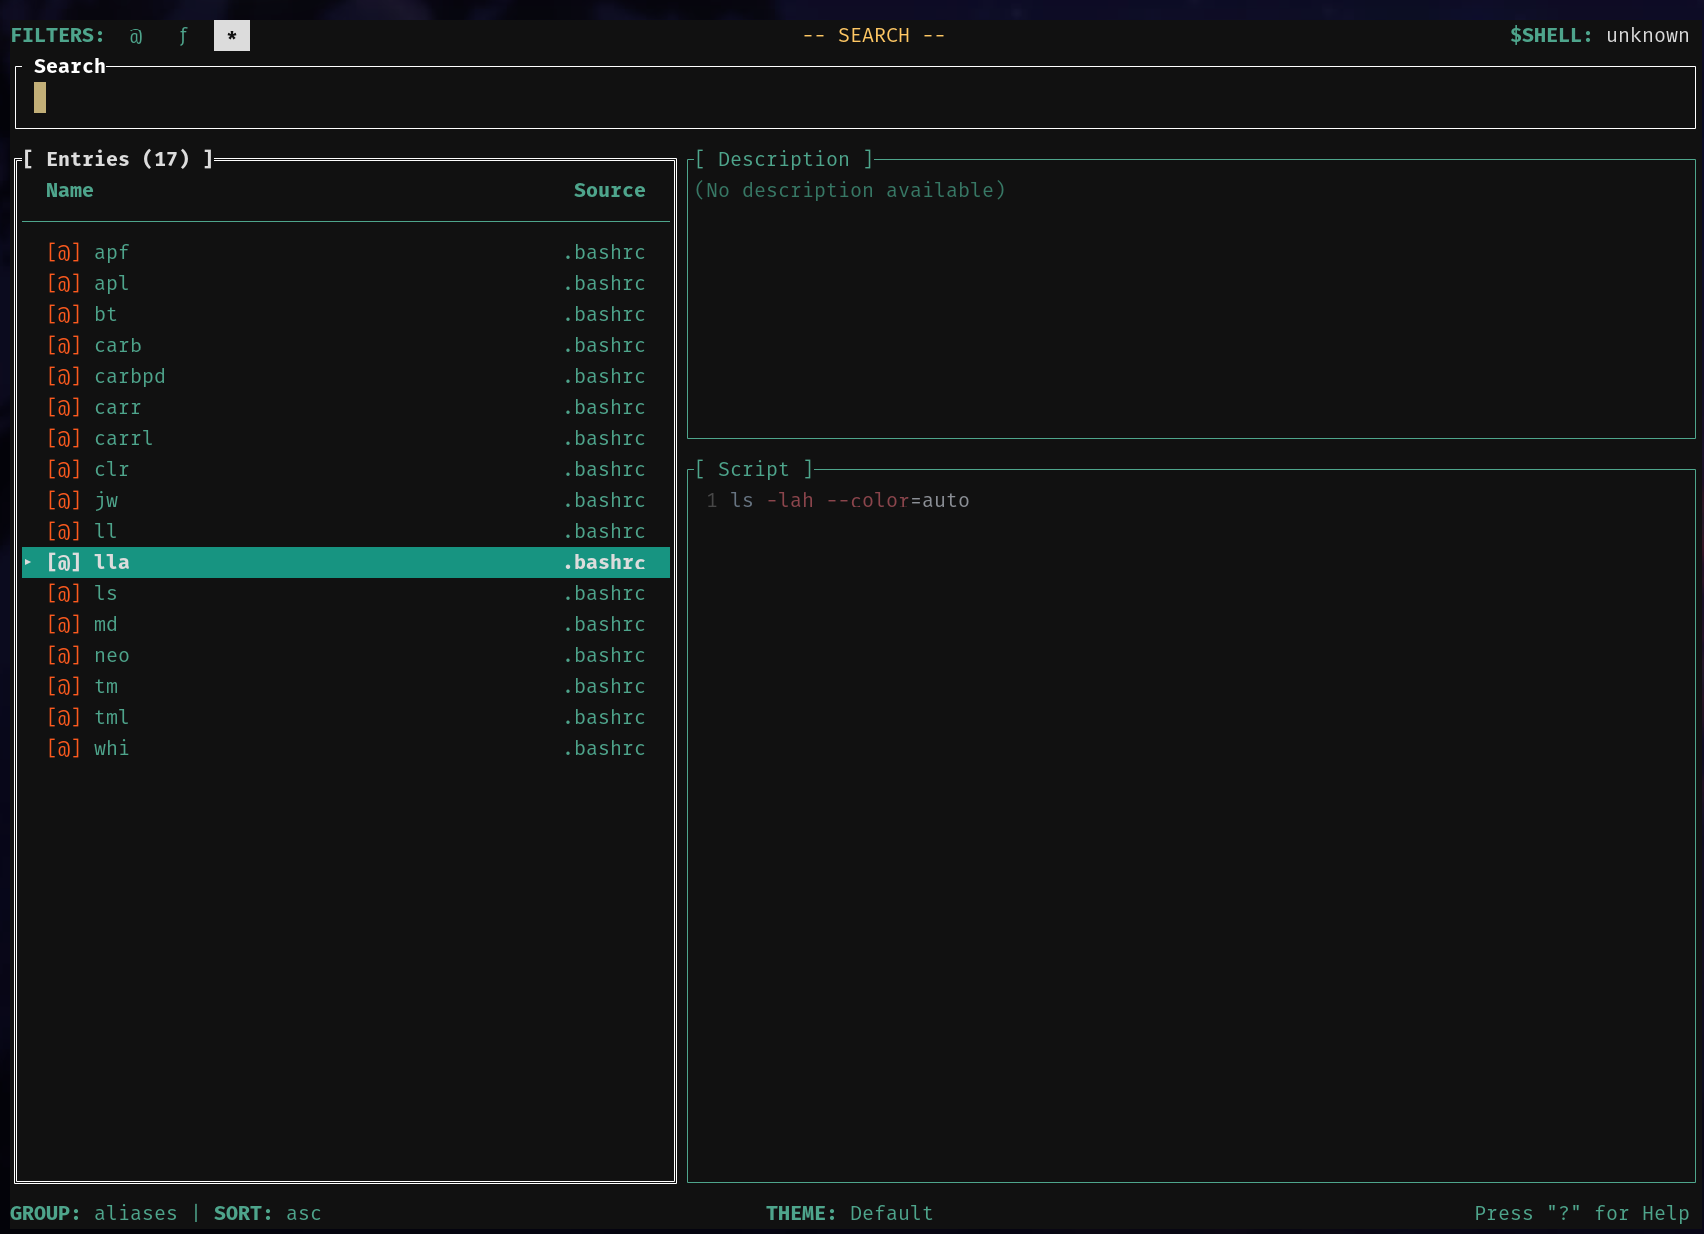The width and height of the screenshot is (1704, 1234).
Task: Select the ls alias entry
Action: click(x=346, y=594)
